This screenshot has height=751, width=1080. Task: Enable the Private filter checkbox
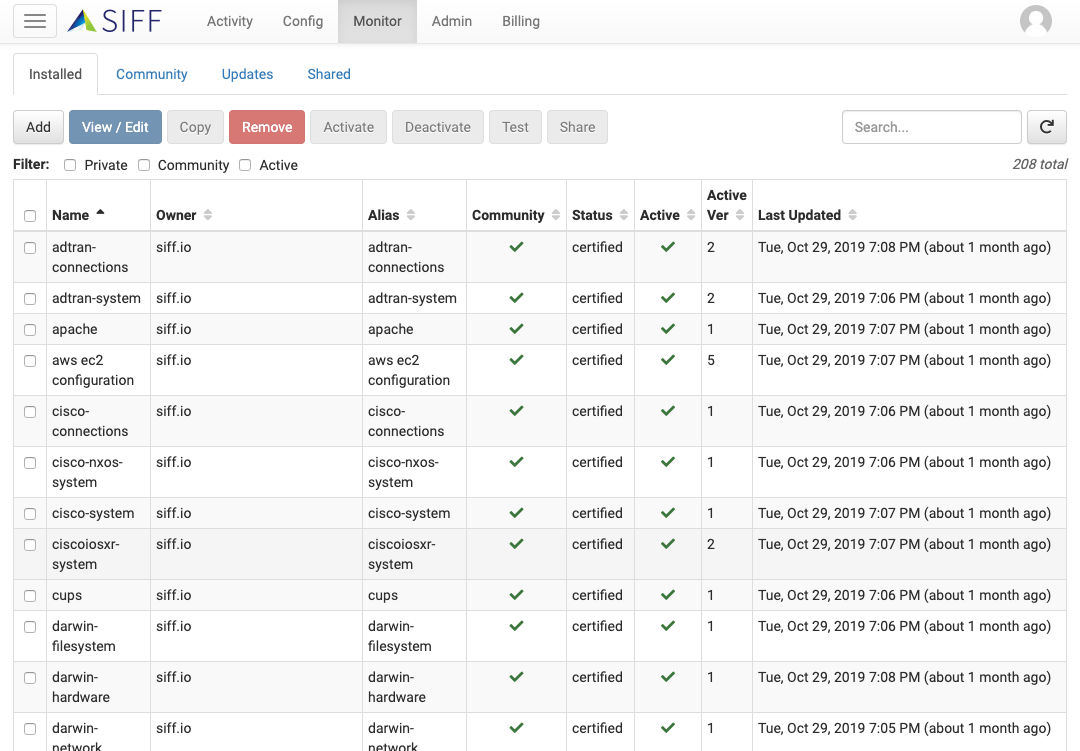coord(70,165)
